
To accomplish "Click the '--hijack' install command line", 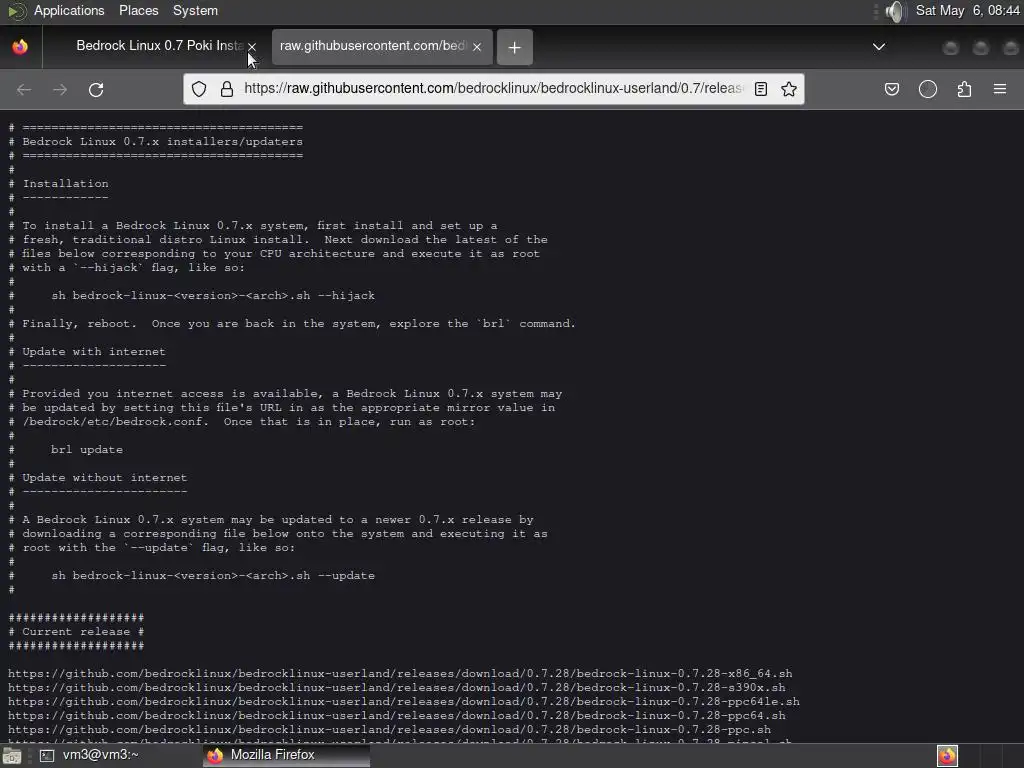I will click(x=213, y=295).
